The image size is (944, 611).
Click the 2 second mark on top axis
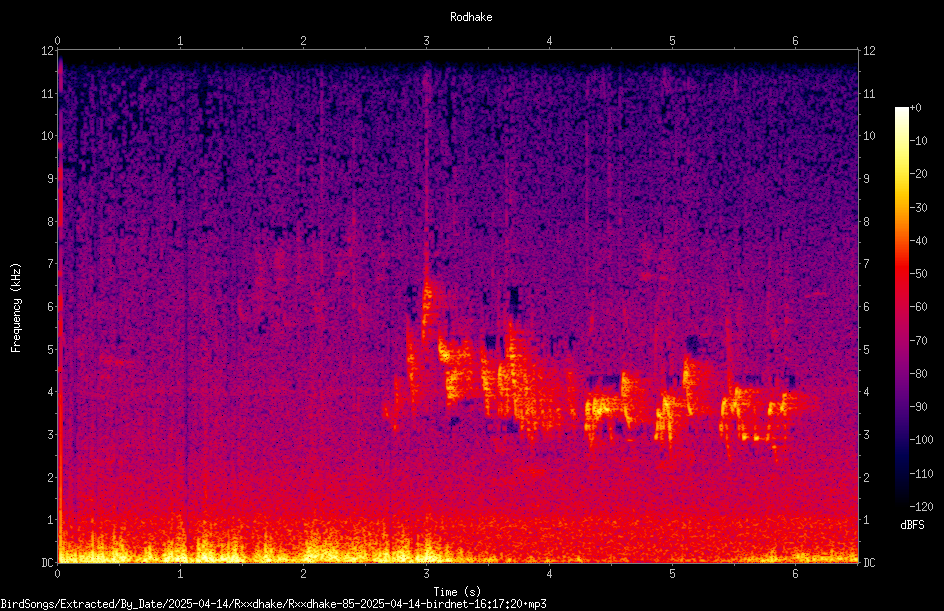[303, 41]
